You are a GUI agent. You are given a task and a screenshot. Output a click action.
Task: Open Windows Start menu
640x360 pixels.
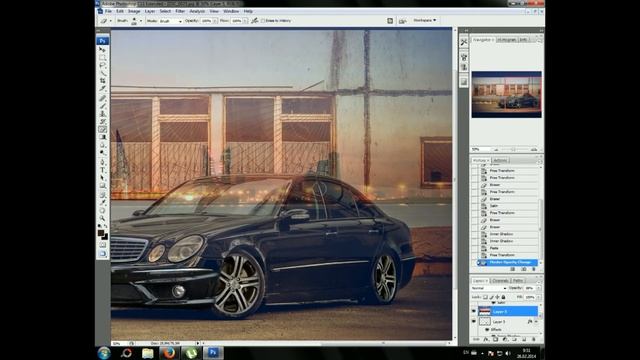(x=104, y=353)
